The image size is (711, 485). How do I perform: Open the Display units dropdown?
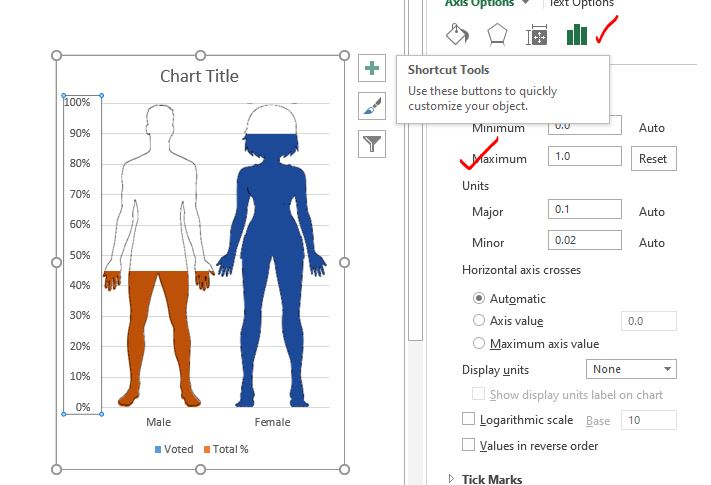click(x=631, y=369)
